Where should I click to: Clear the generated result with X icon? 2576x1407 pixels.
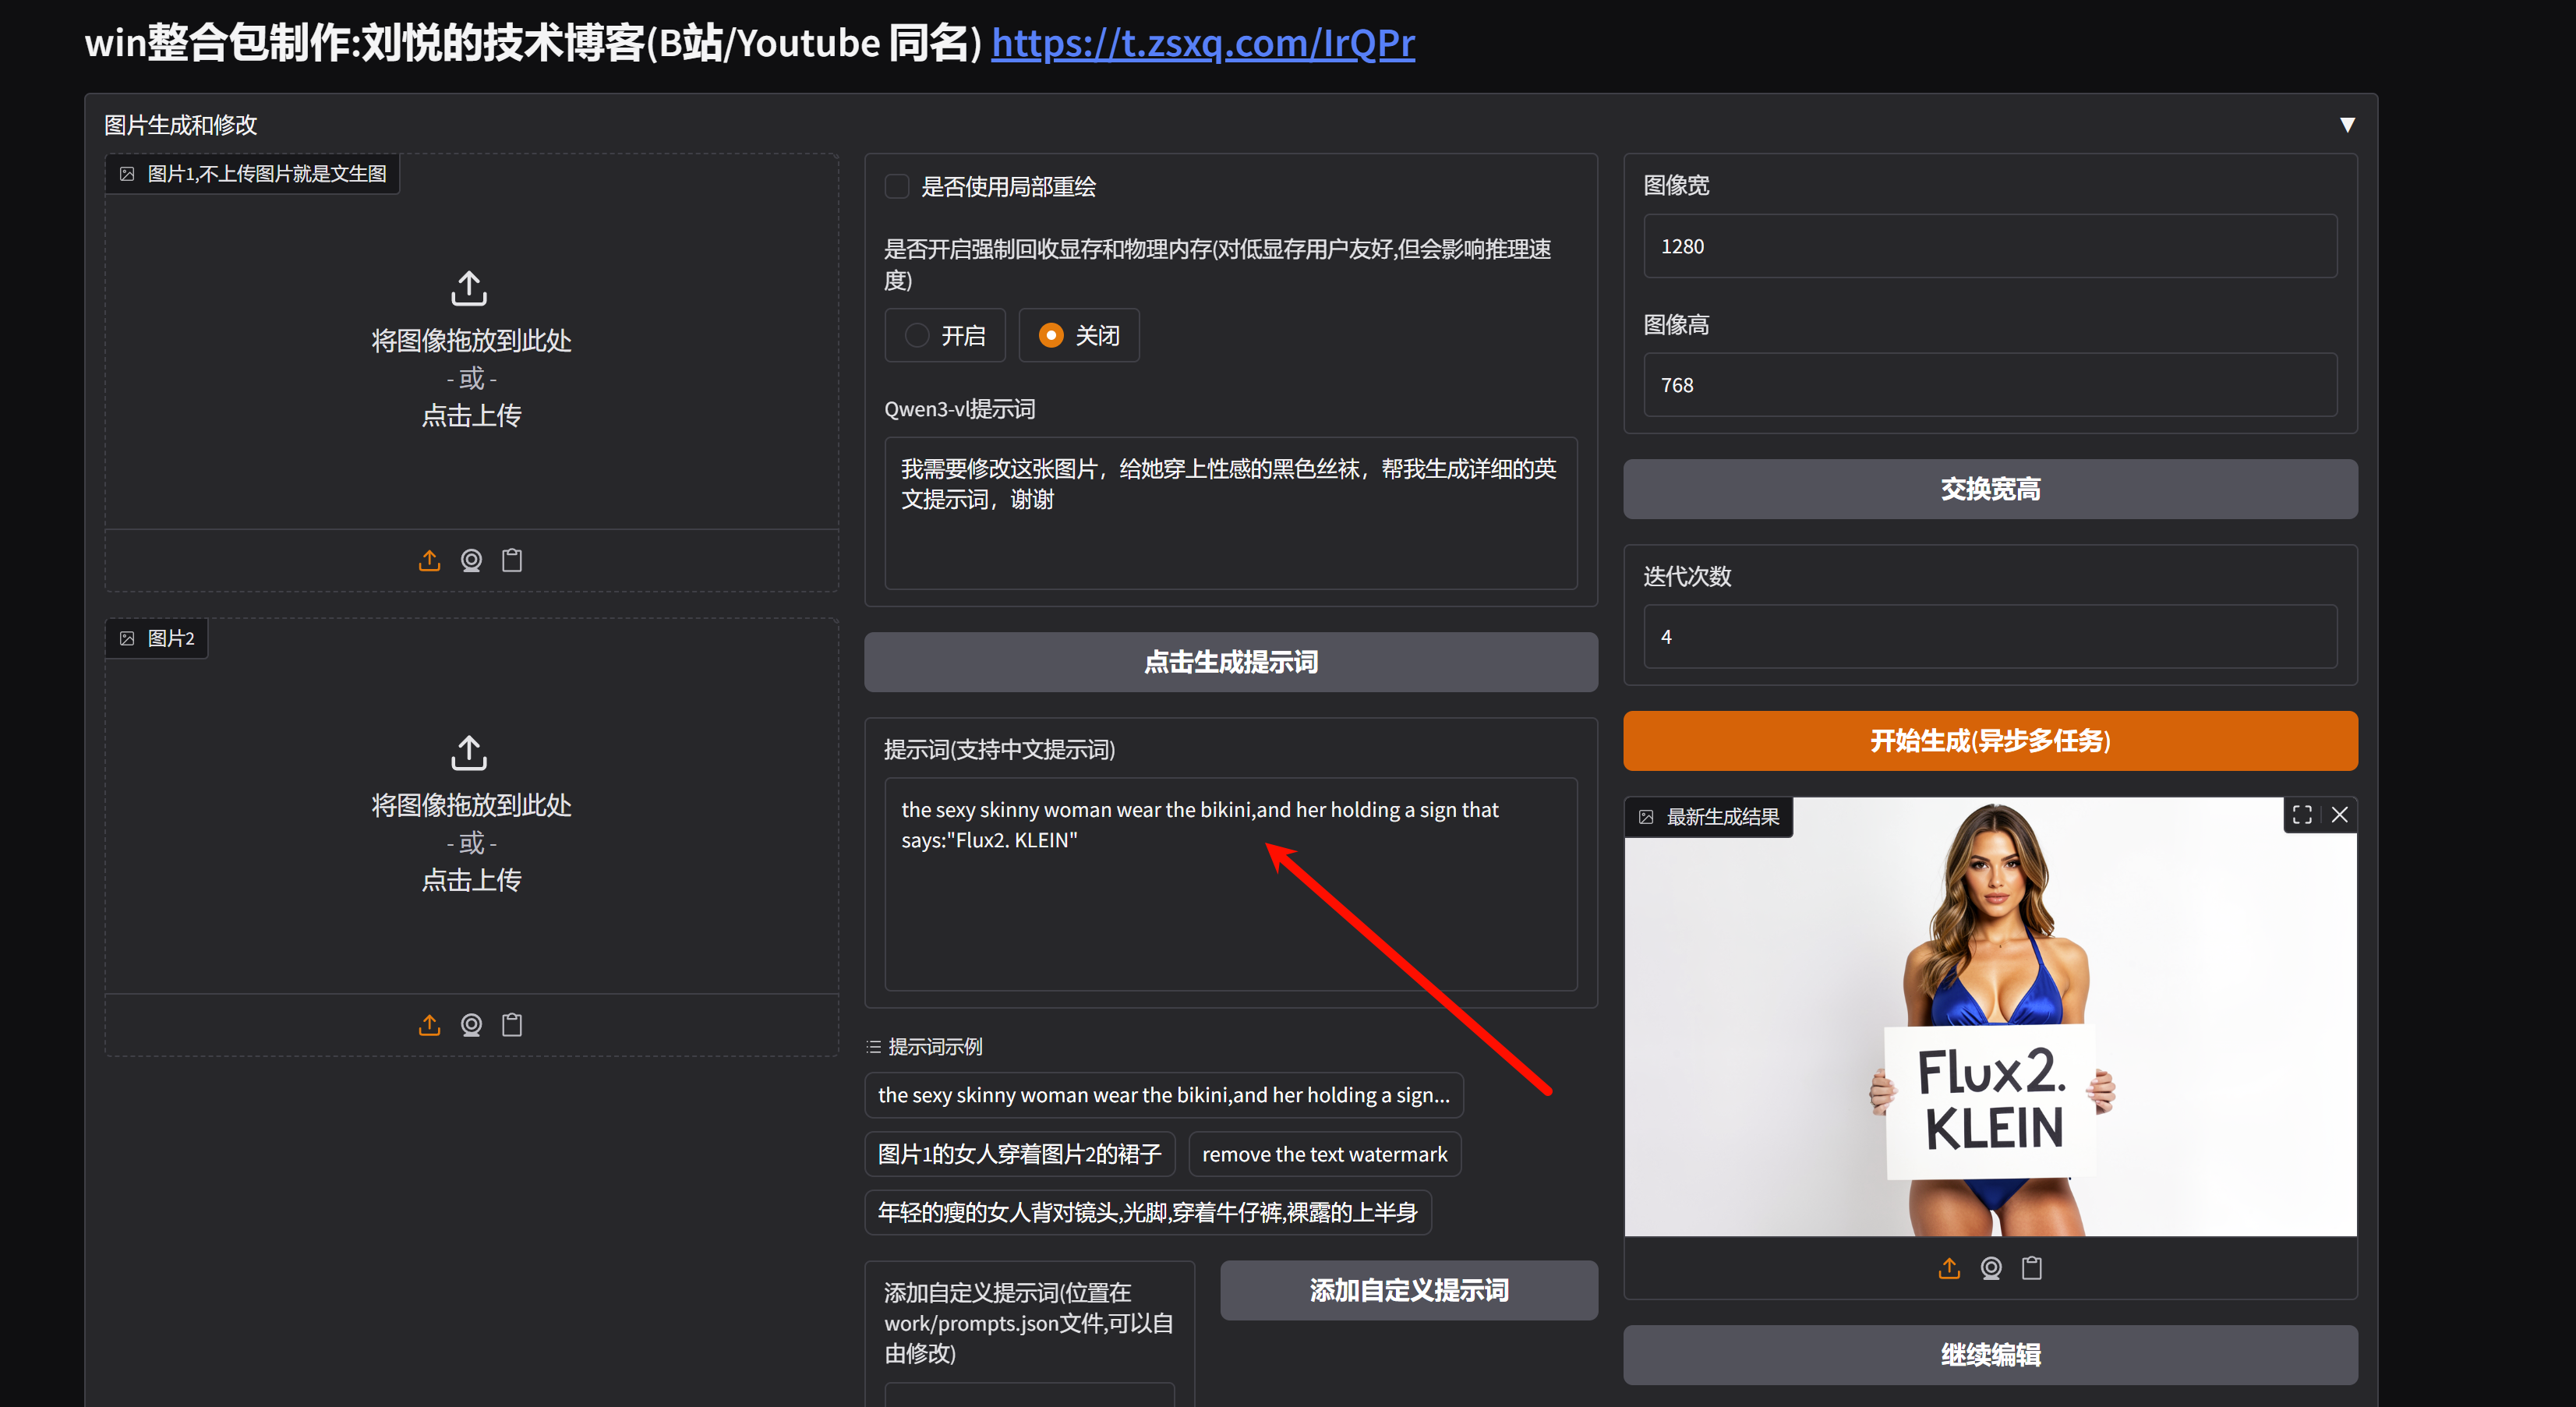[x=2340, y=815]
